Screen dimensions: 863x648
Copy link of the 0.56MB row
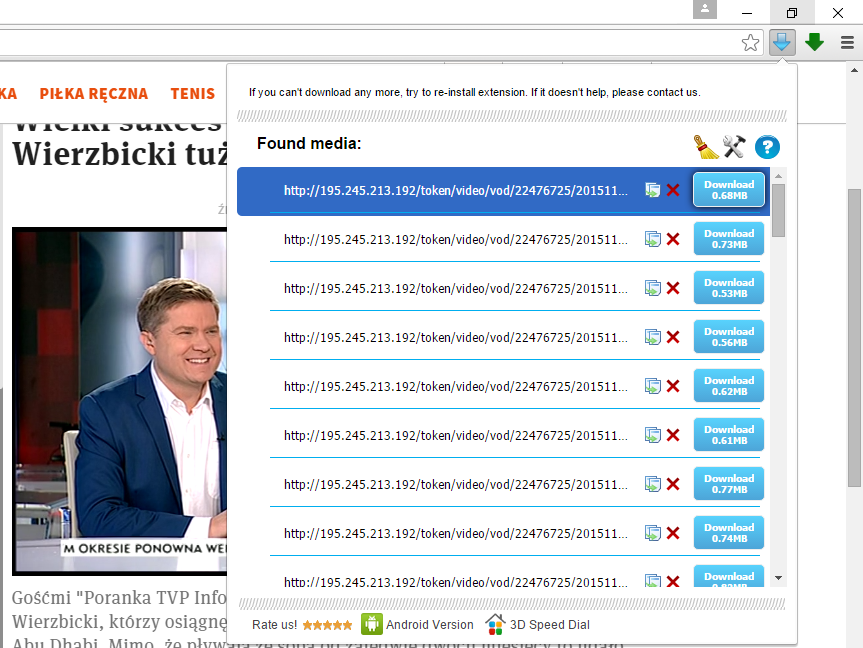[x=653, y=337]
